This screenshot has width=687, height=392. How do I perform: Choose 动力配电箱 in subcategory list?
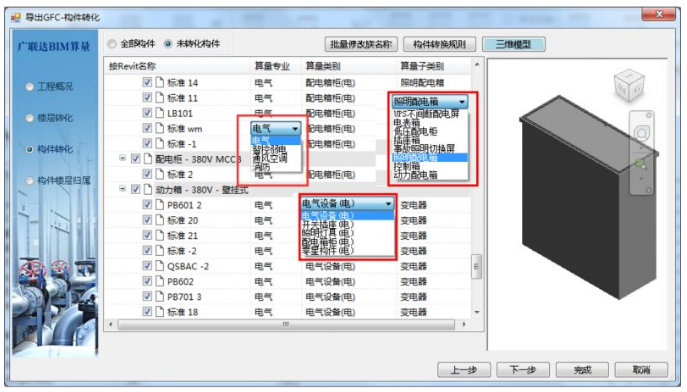[415, 175]
